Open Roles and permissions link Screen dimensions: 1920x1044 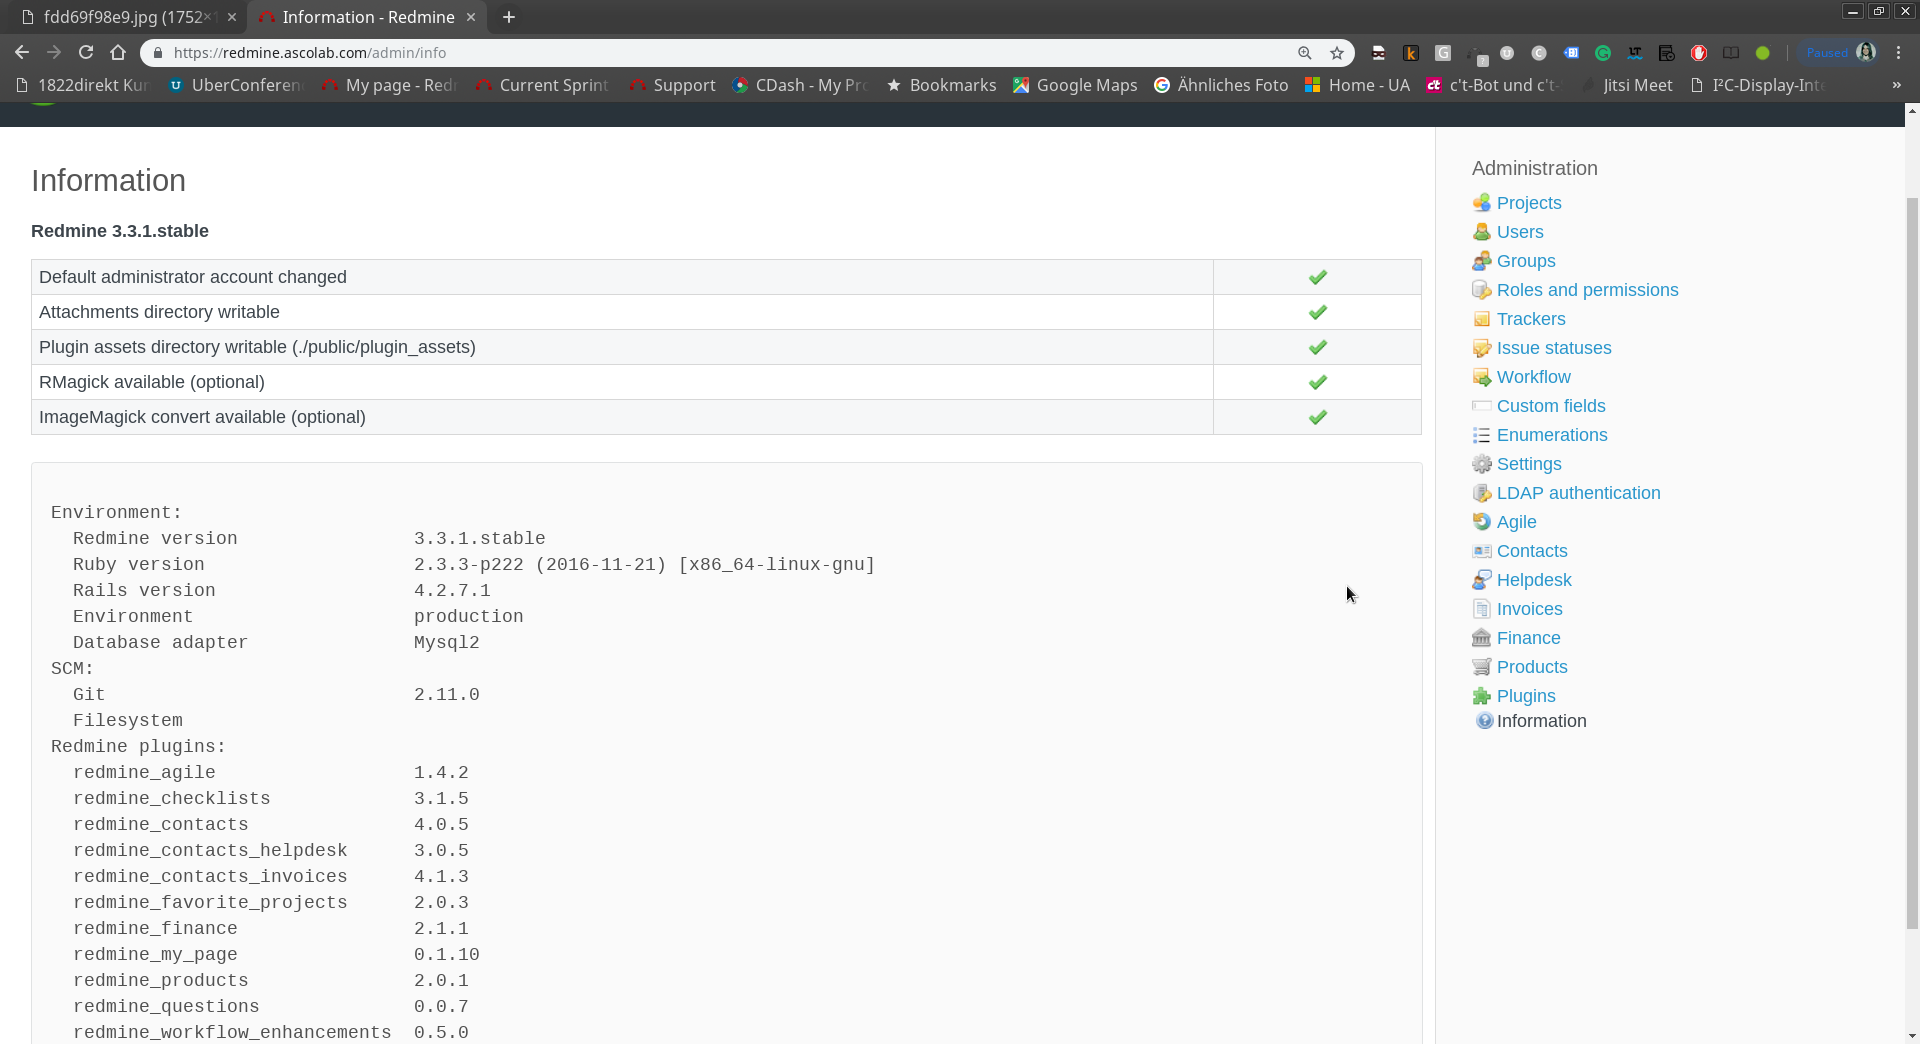(x=1588, y=290)
